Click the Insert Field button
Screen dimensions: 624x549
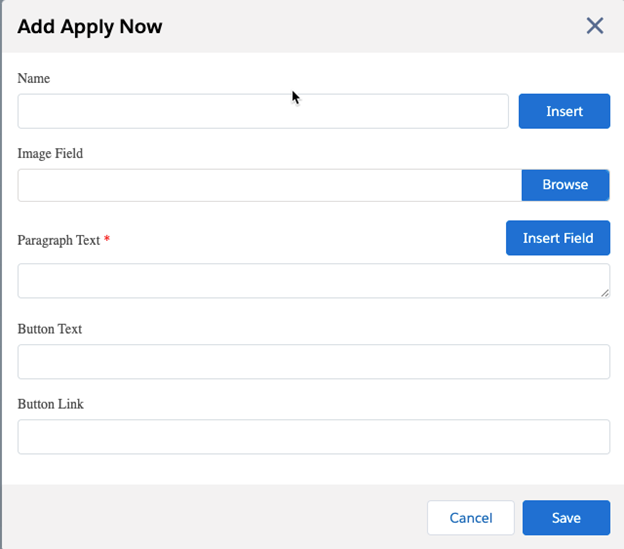pyautogui.click(x=557, y=238)
